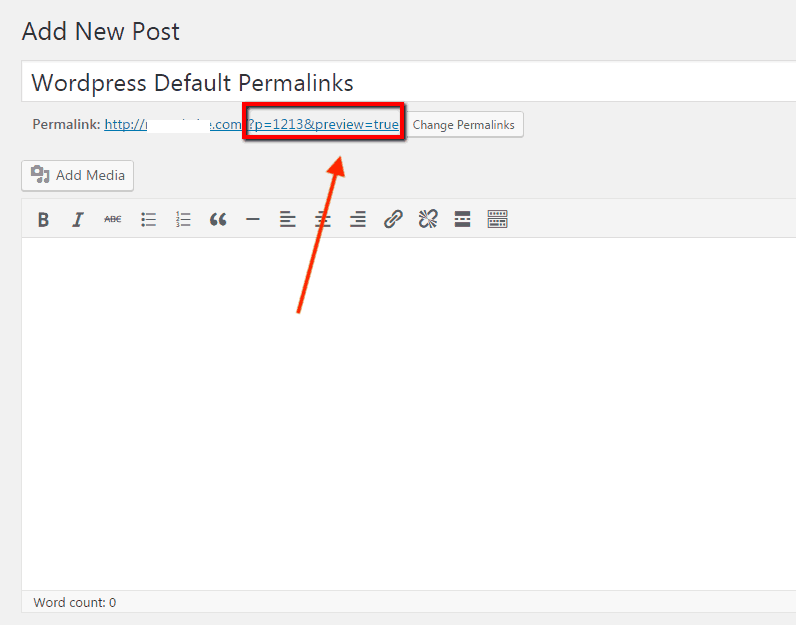This screenshot has height=625, width=796.
Task: Insert Read More tag icon
Action: click(x=462, y=219)
